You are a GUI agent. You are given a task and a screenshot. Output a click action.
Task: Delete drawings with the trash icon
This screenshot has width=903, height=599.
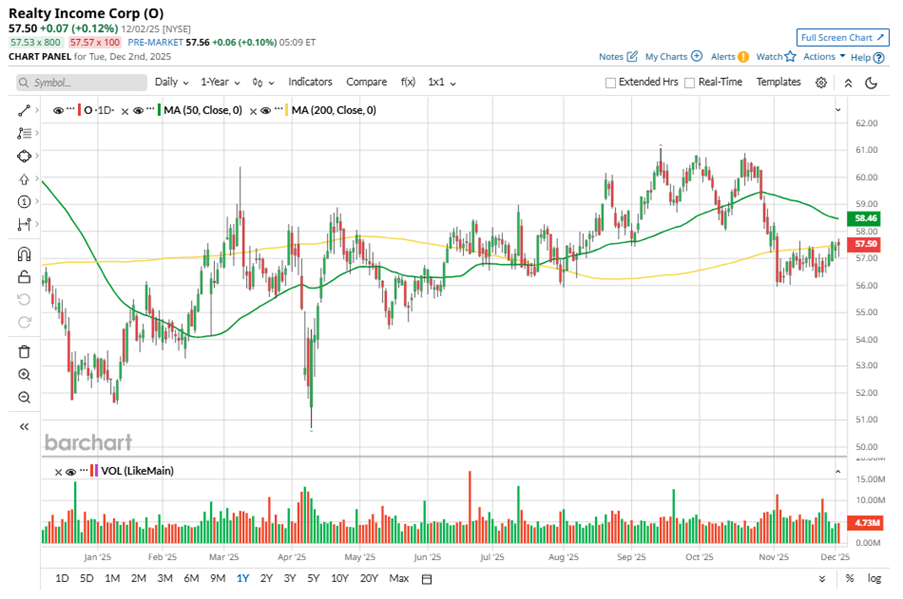click(24, 351)
